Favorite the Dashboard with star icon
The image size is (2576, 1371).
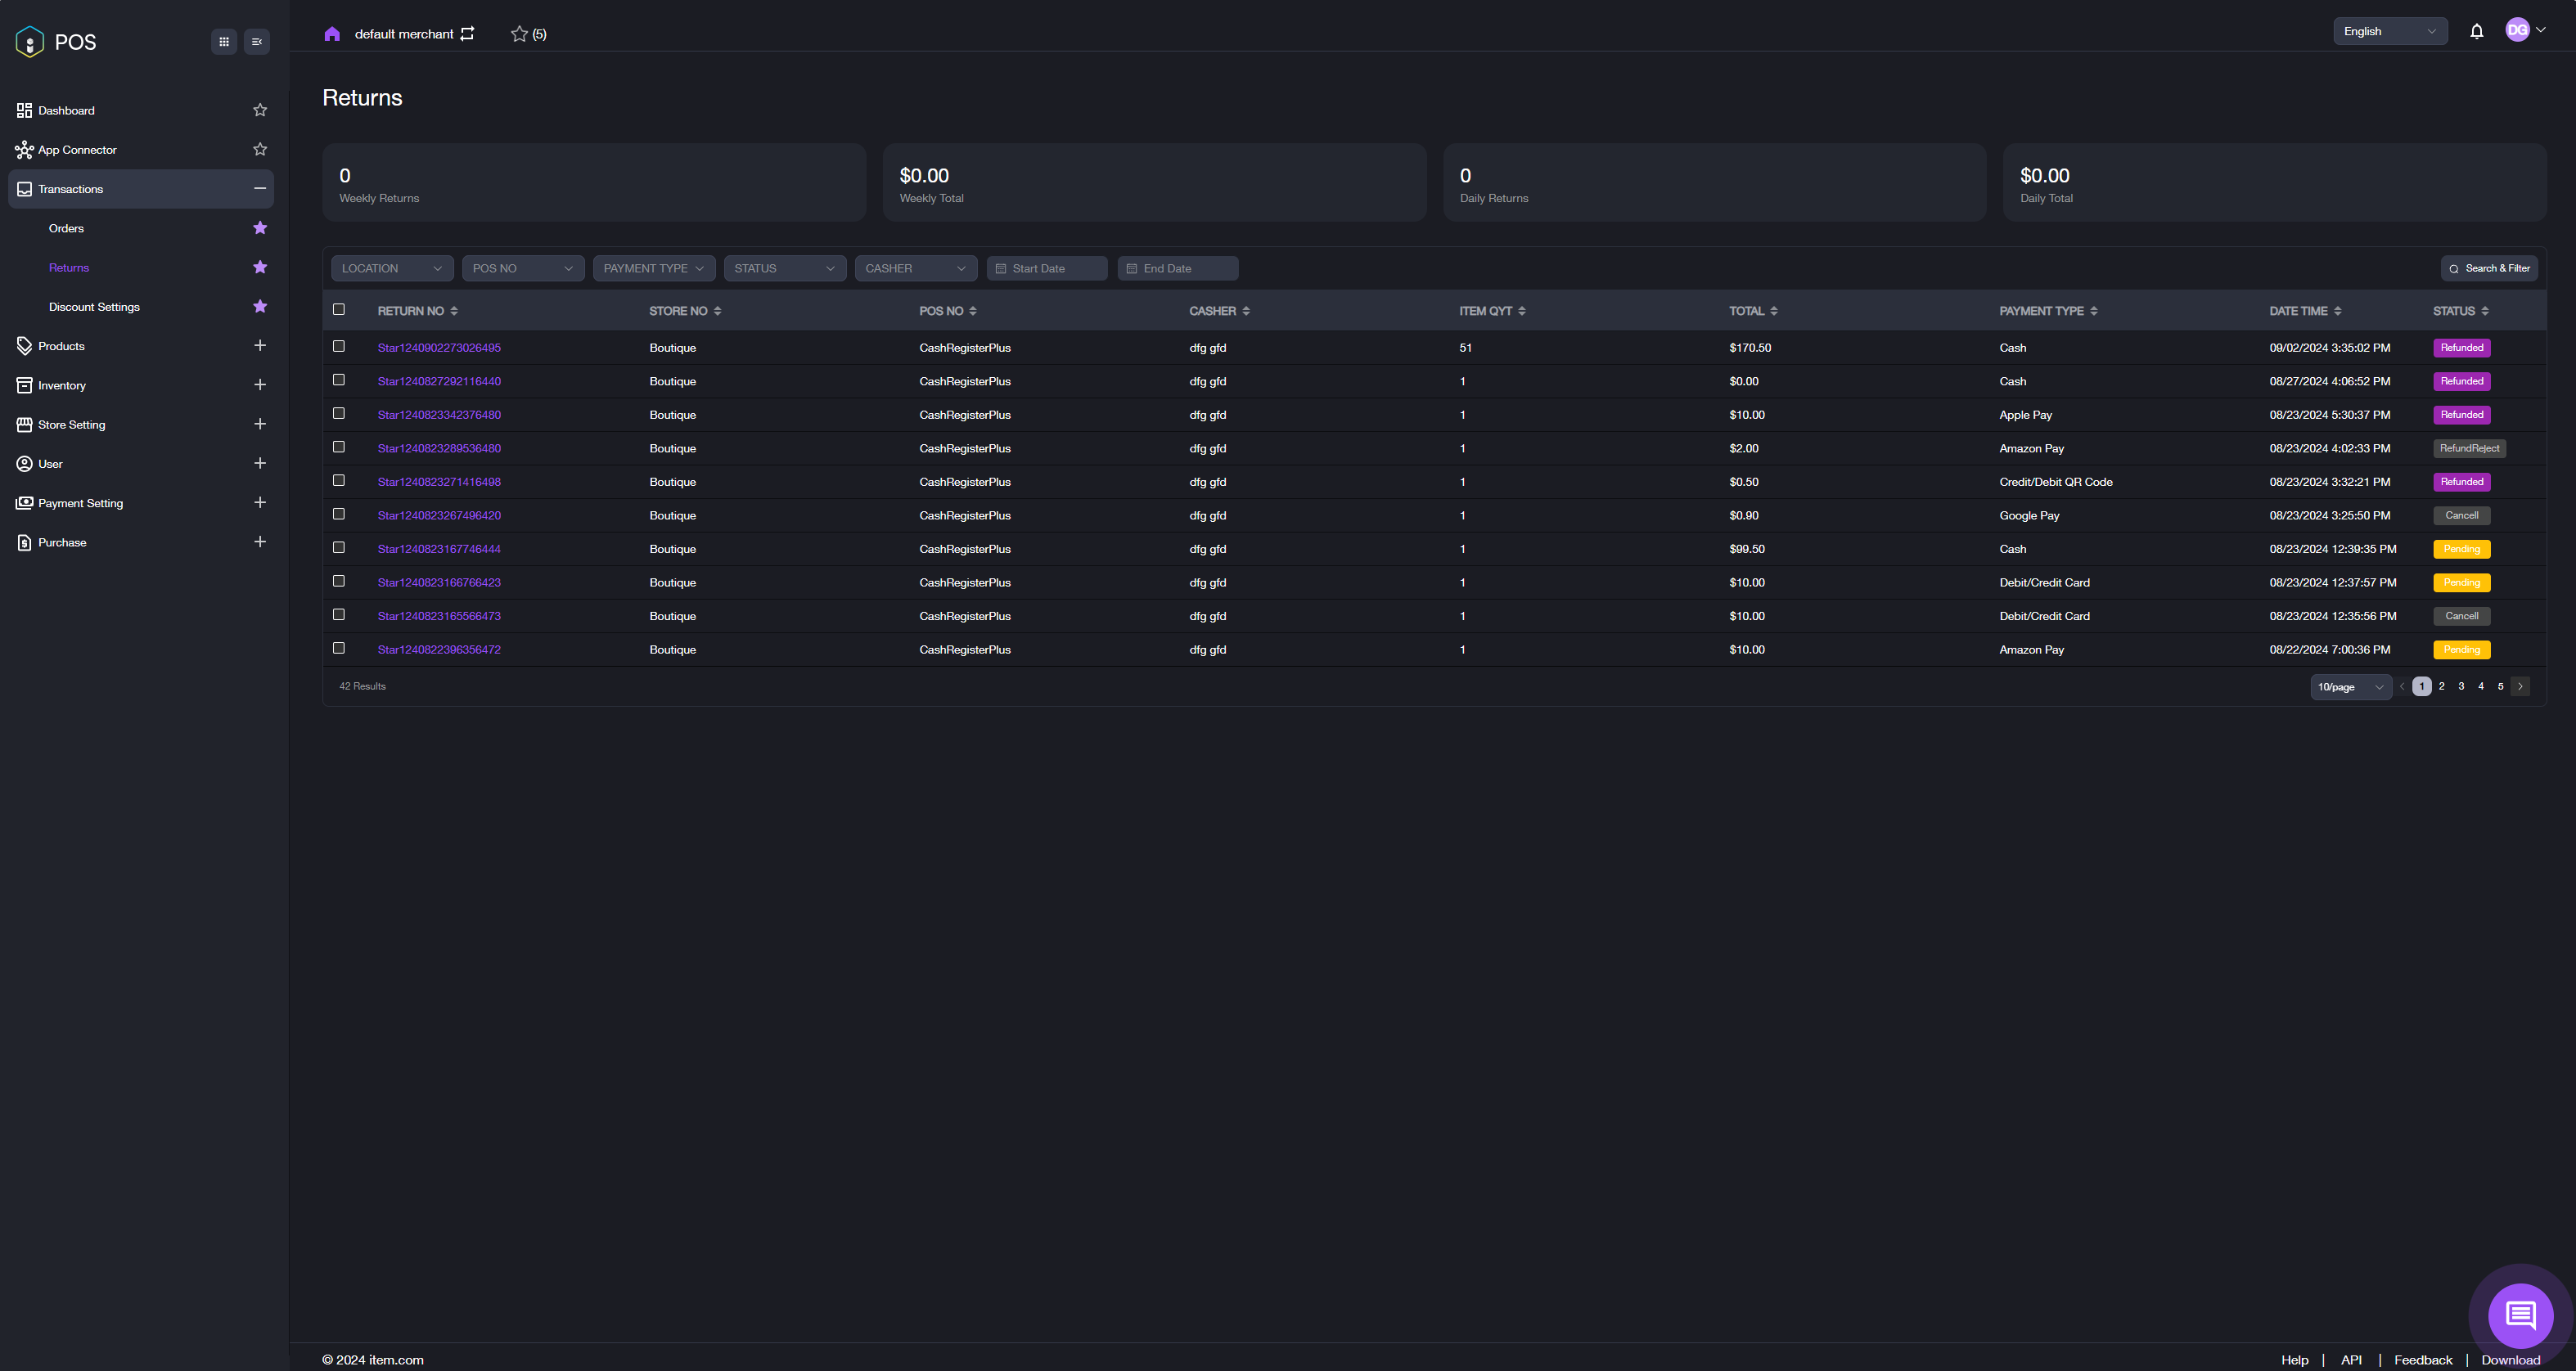(x=260, y=110)
